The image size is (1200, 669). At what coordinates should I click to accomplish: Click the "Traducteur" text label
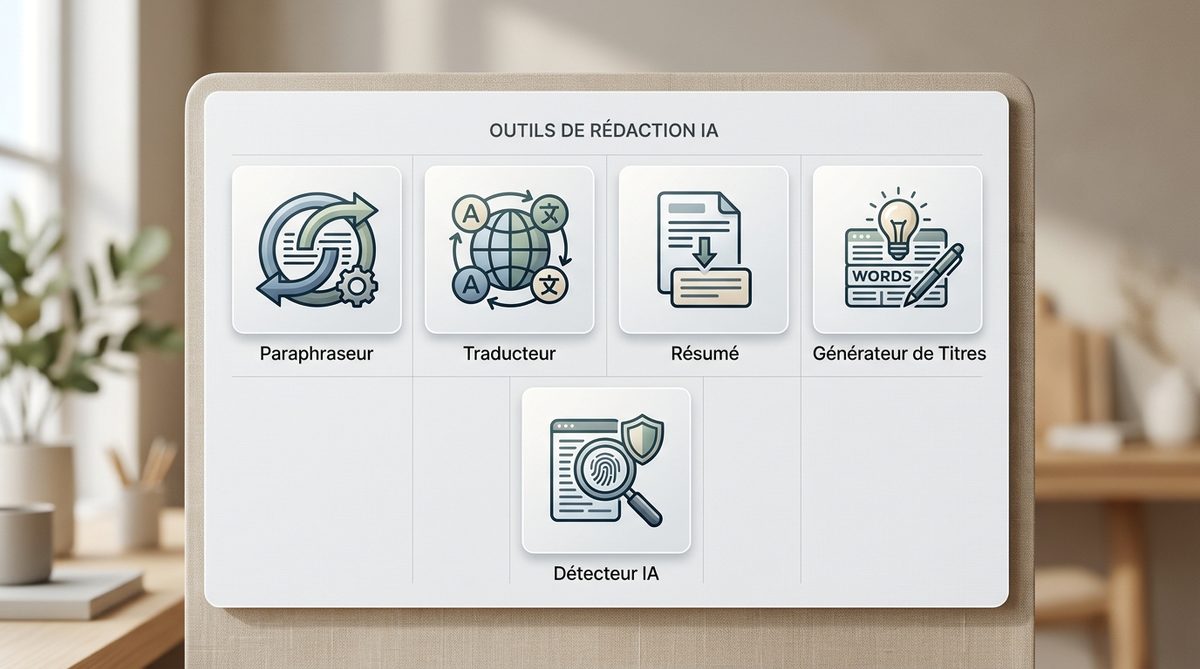[x=509, y=353]
